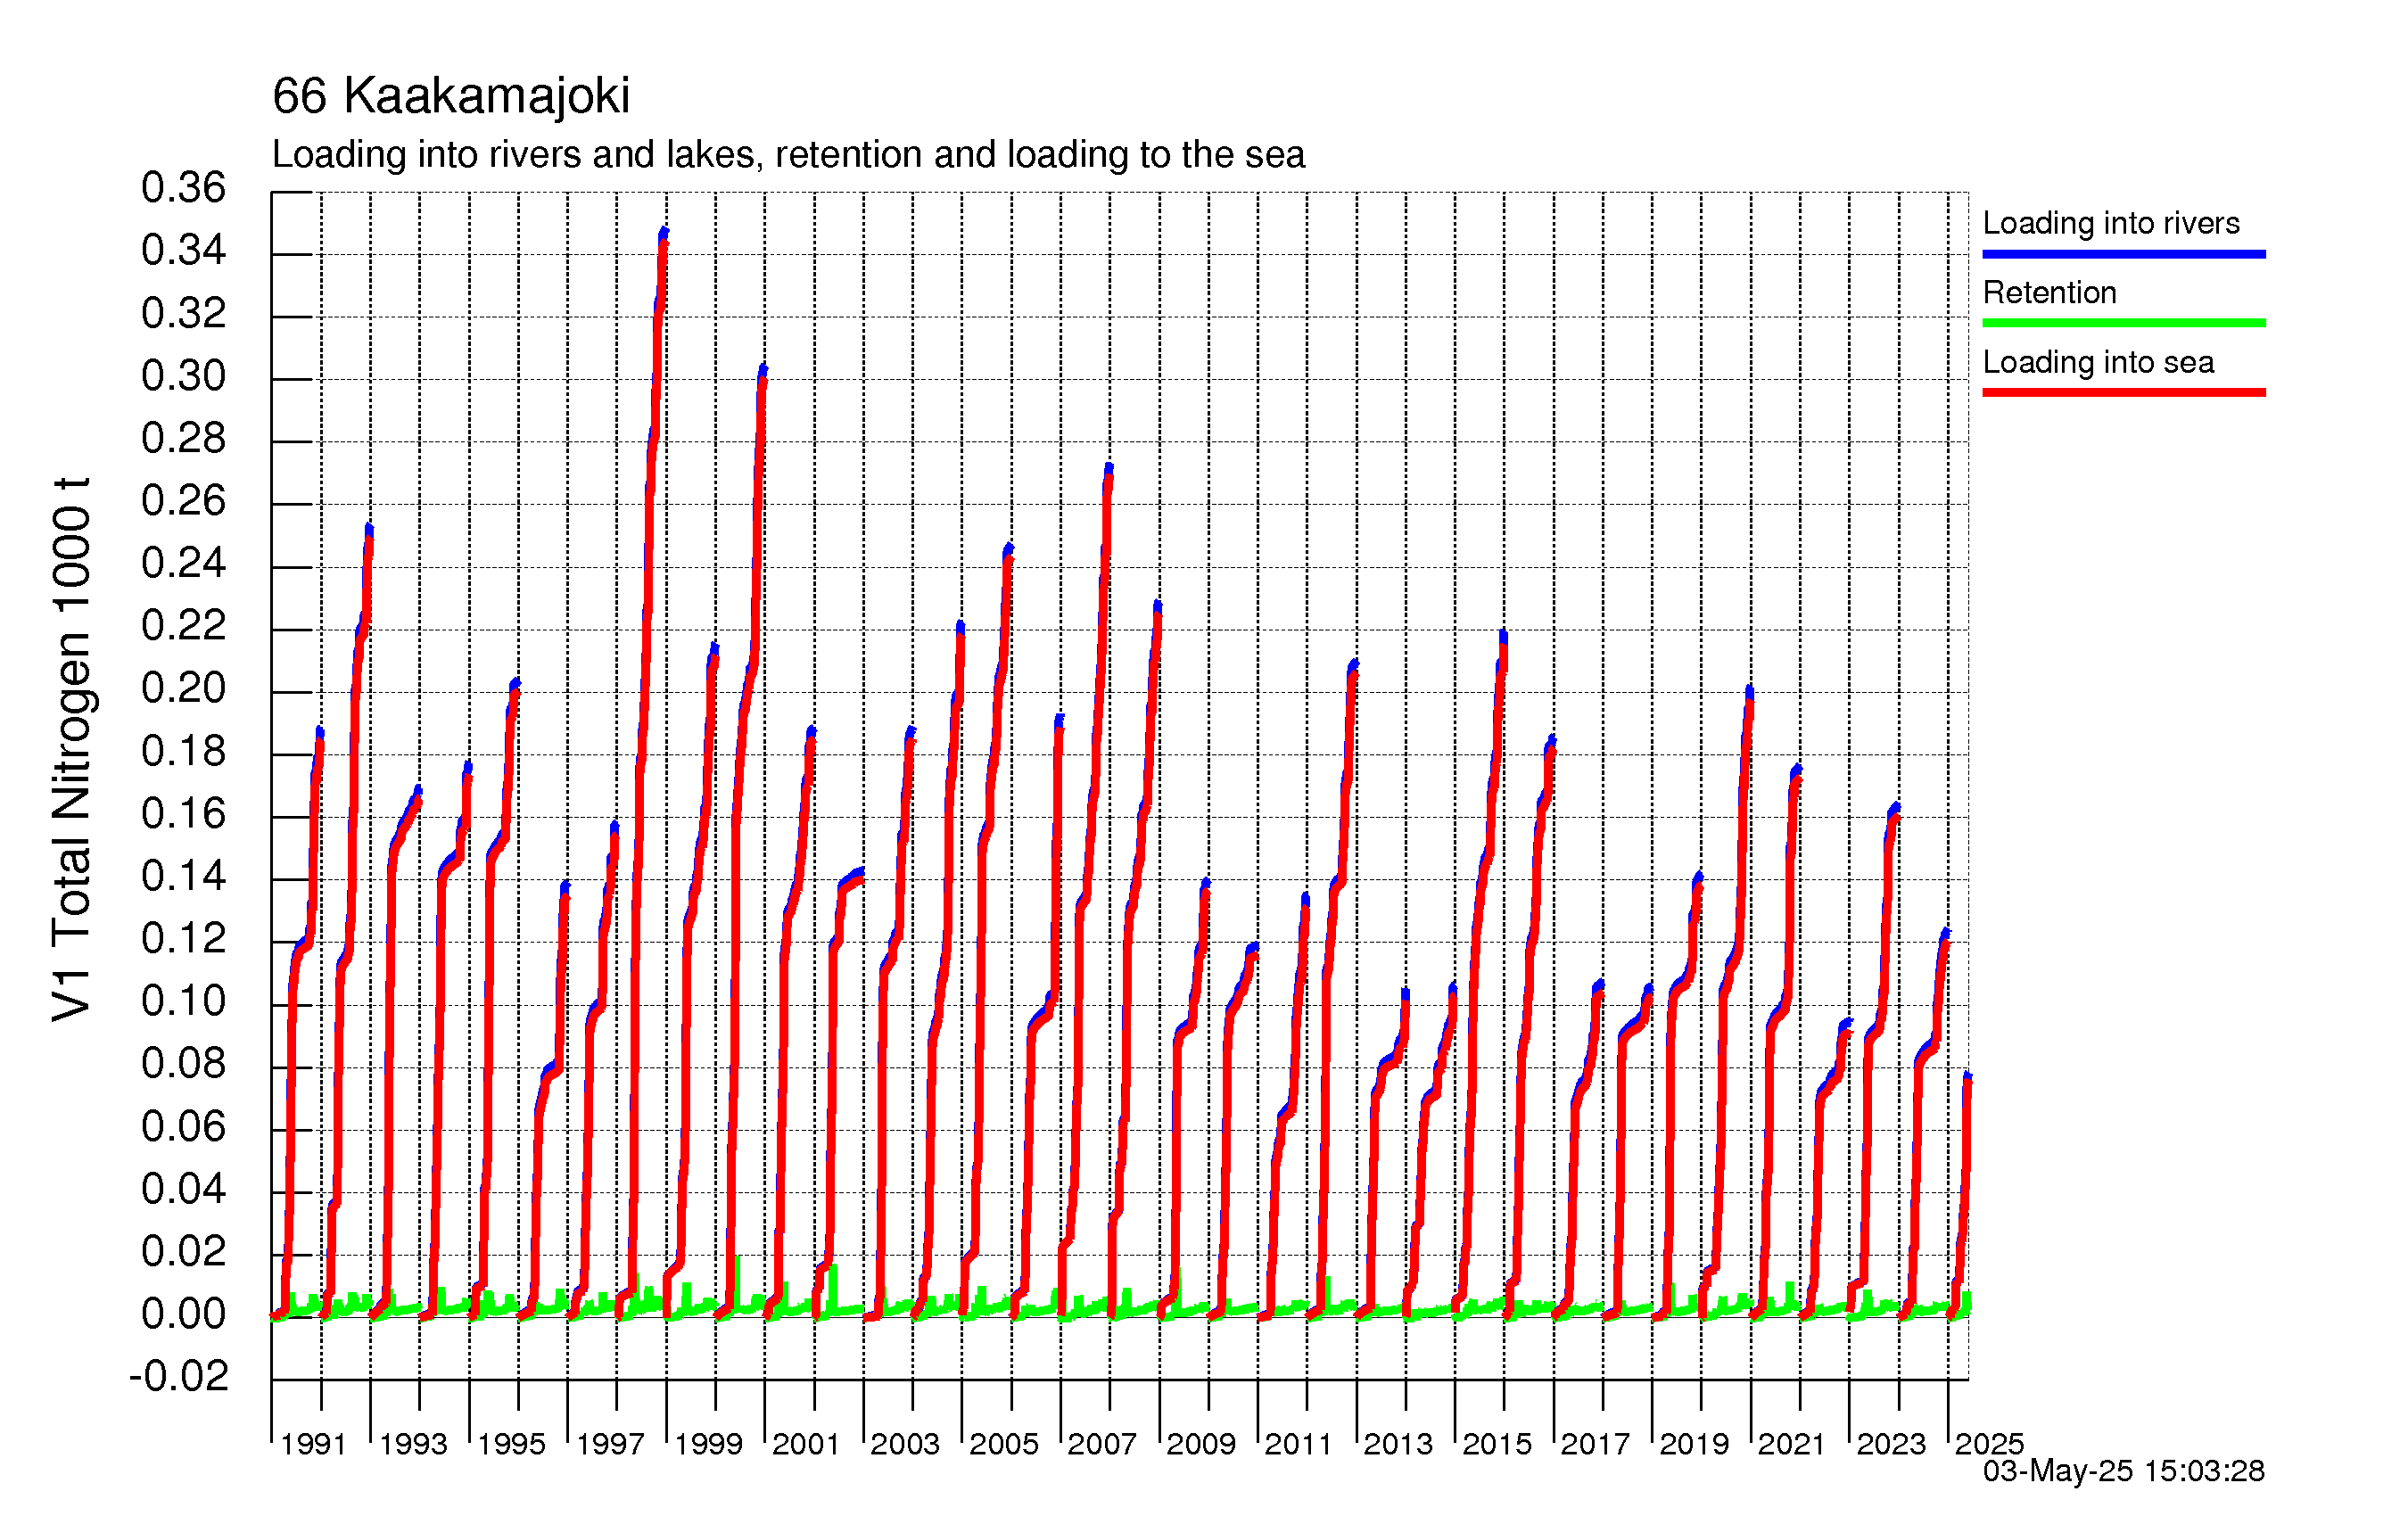The image size is (2408, 1516).
Task: Click the x-axis year label 1991
Action: click(x=314, y=1444)
